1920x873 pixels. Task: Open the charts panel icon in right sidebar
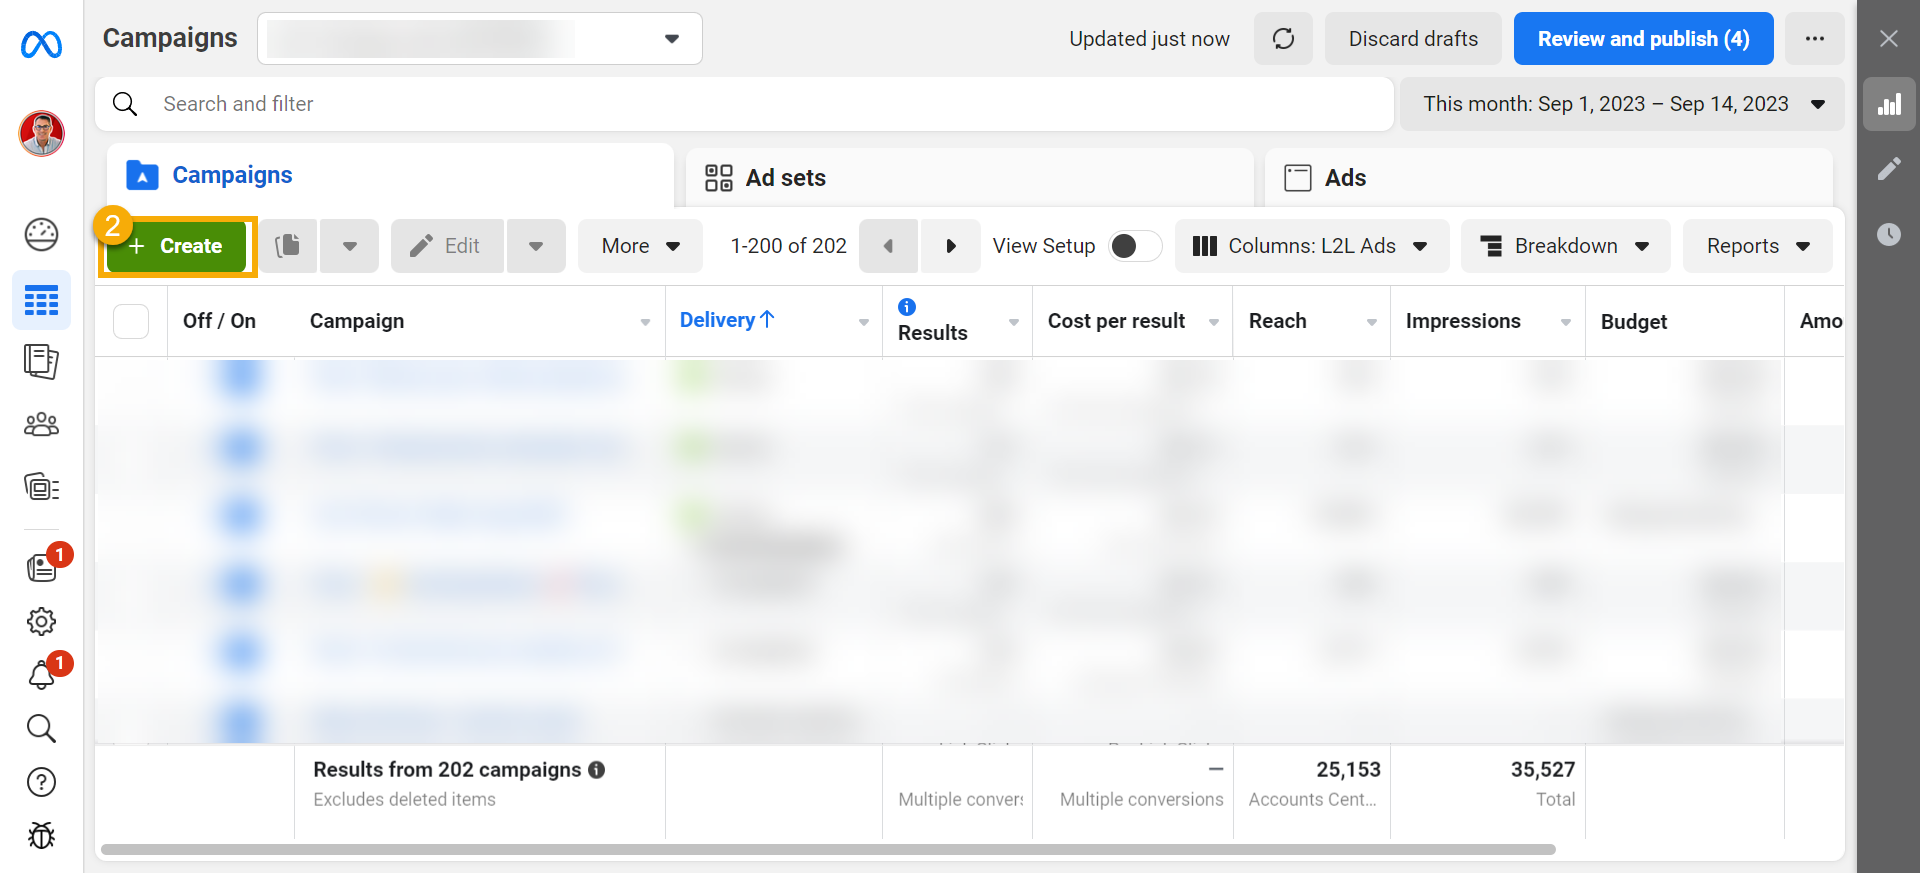coord(1888,105)
